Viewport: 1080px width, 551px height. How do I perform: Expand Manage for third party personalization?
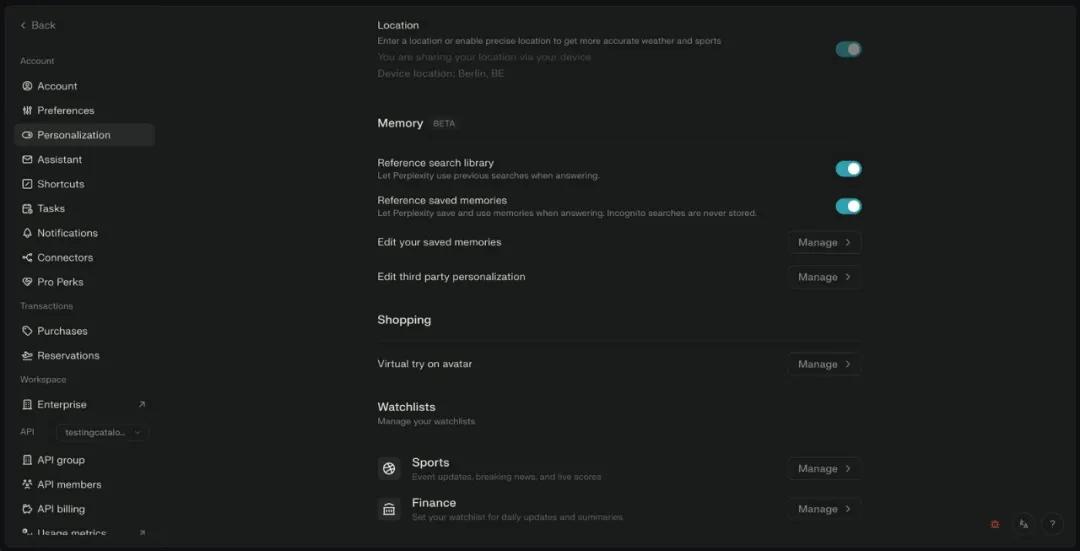click(x=824, y=277)
